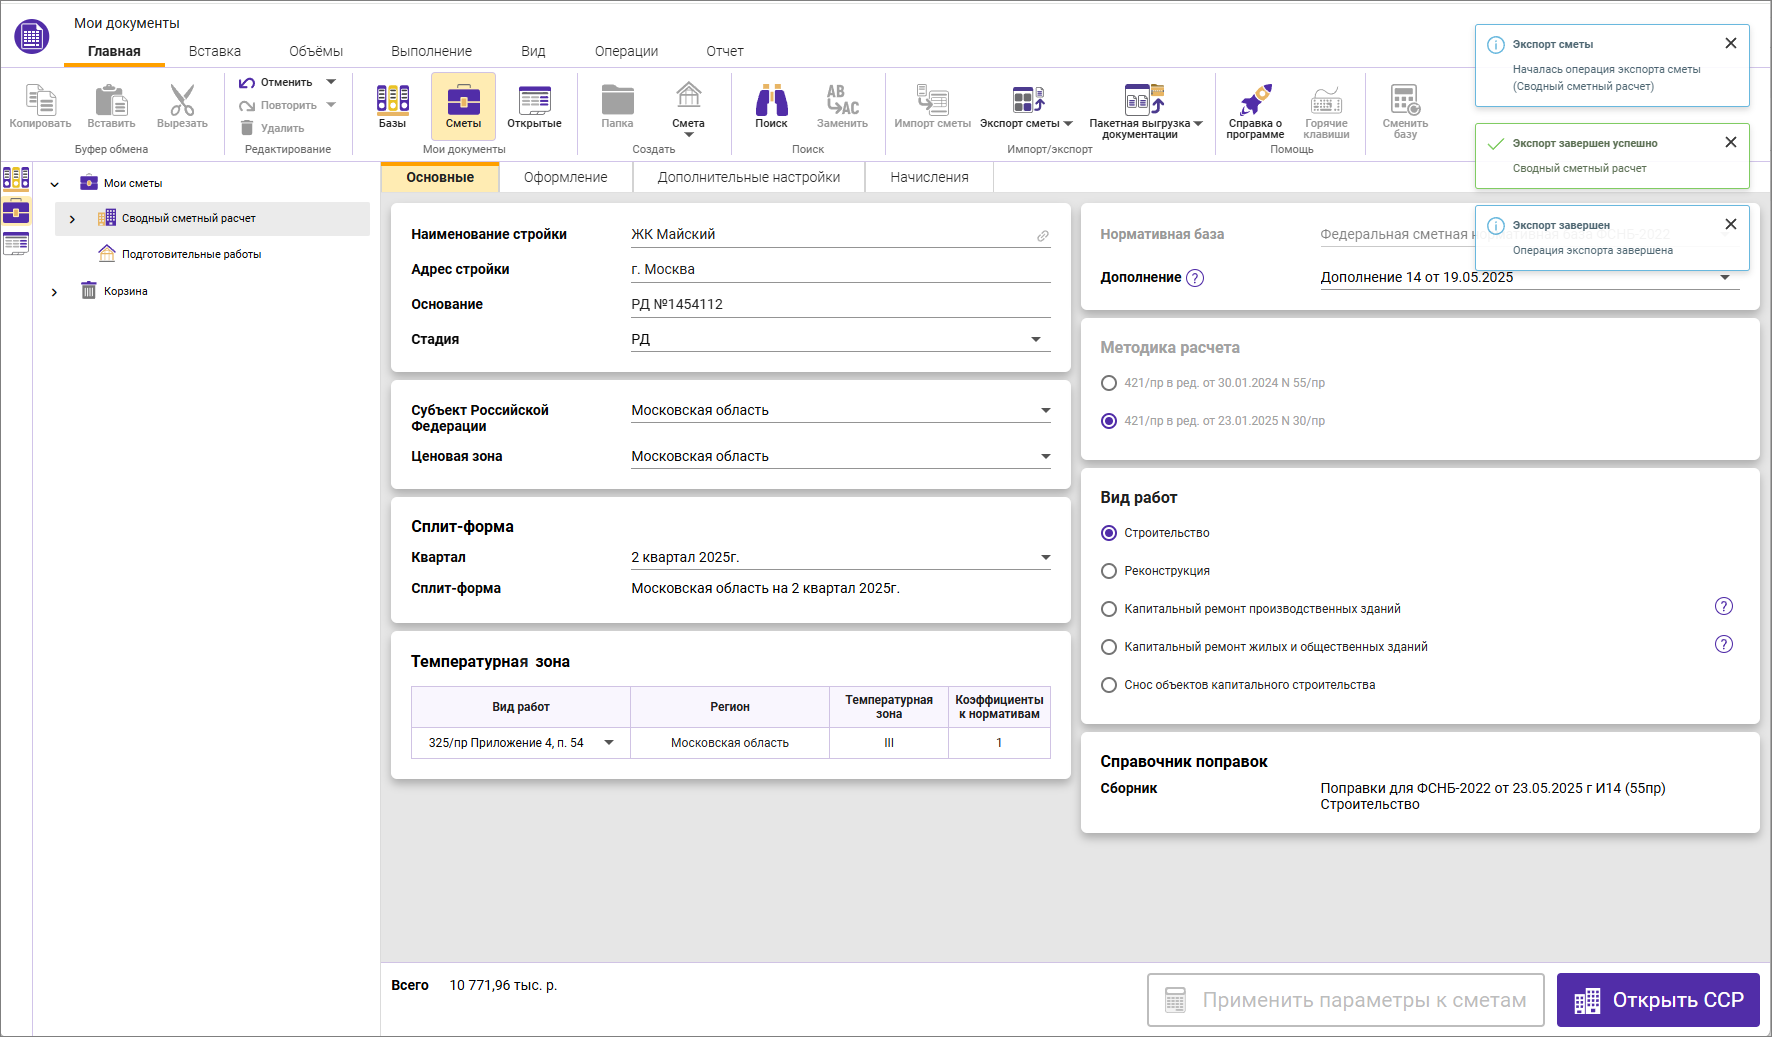
Task: Click the link icon in Наименование стройки field
Action: (1042, 236)
